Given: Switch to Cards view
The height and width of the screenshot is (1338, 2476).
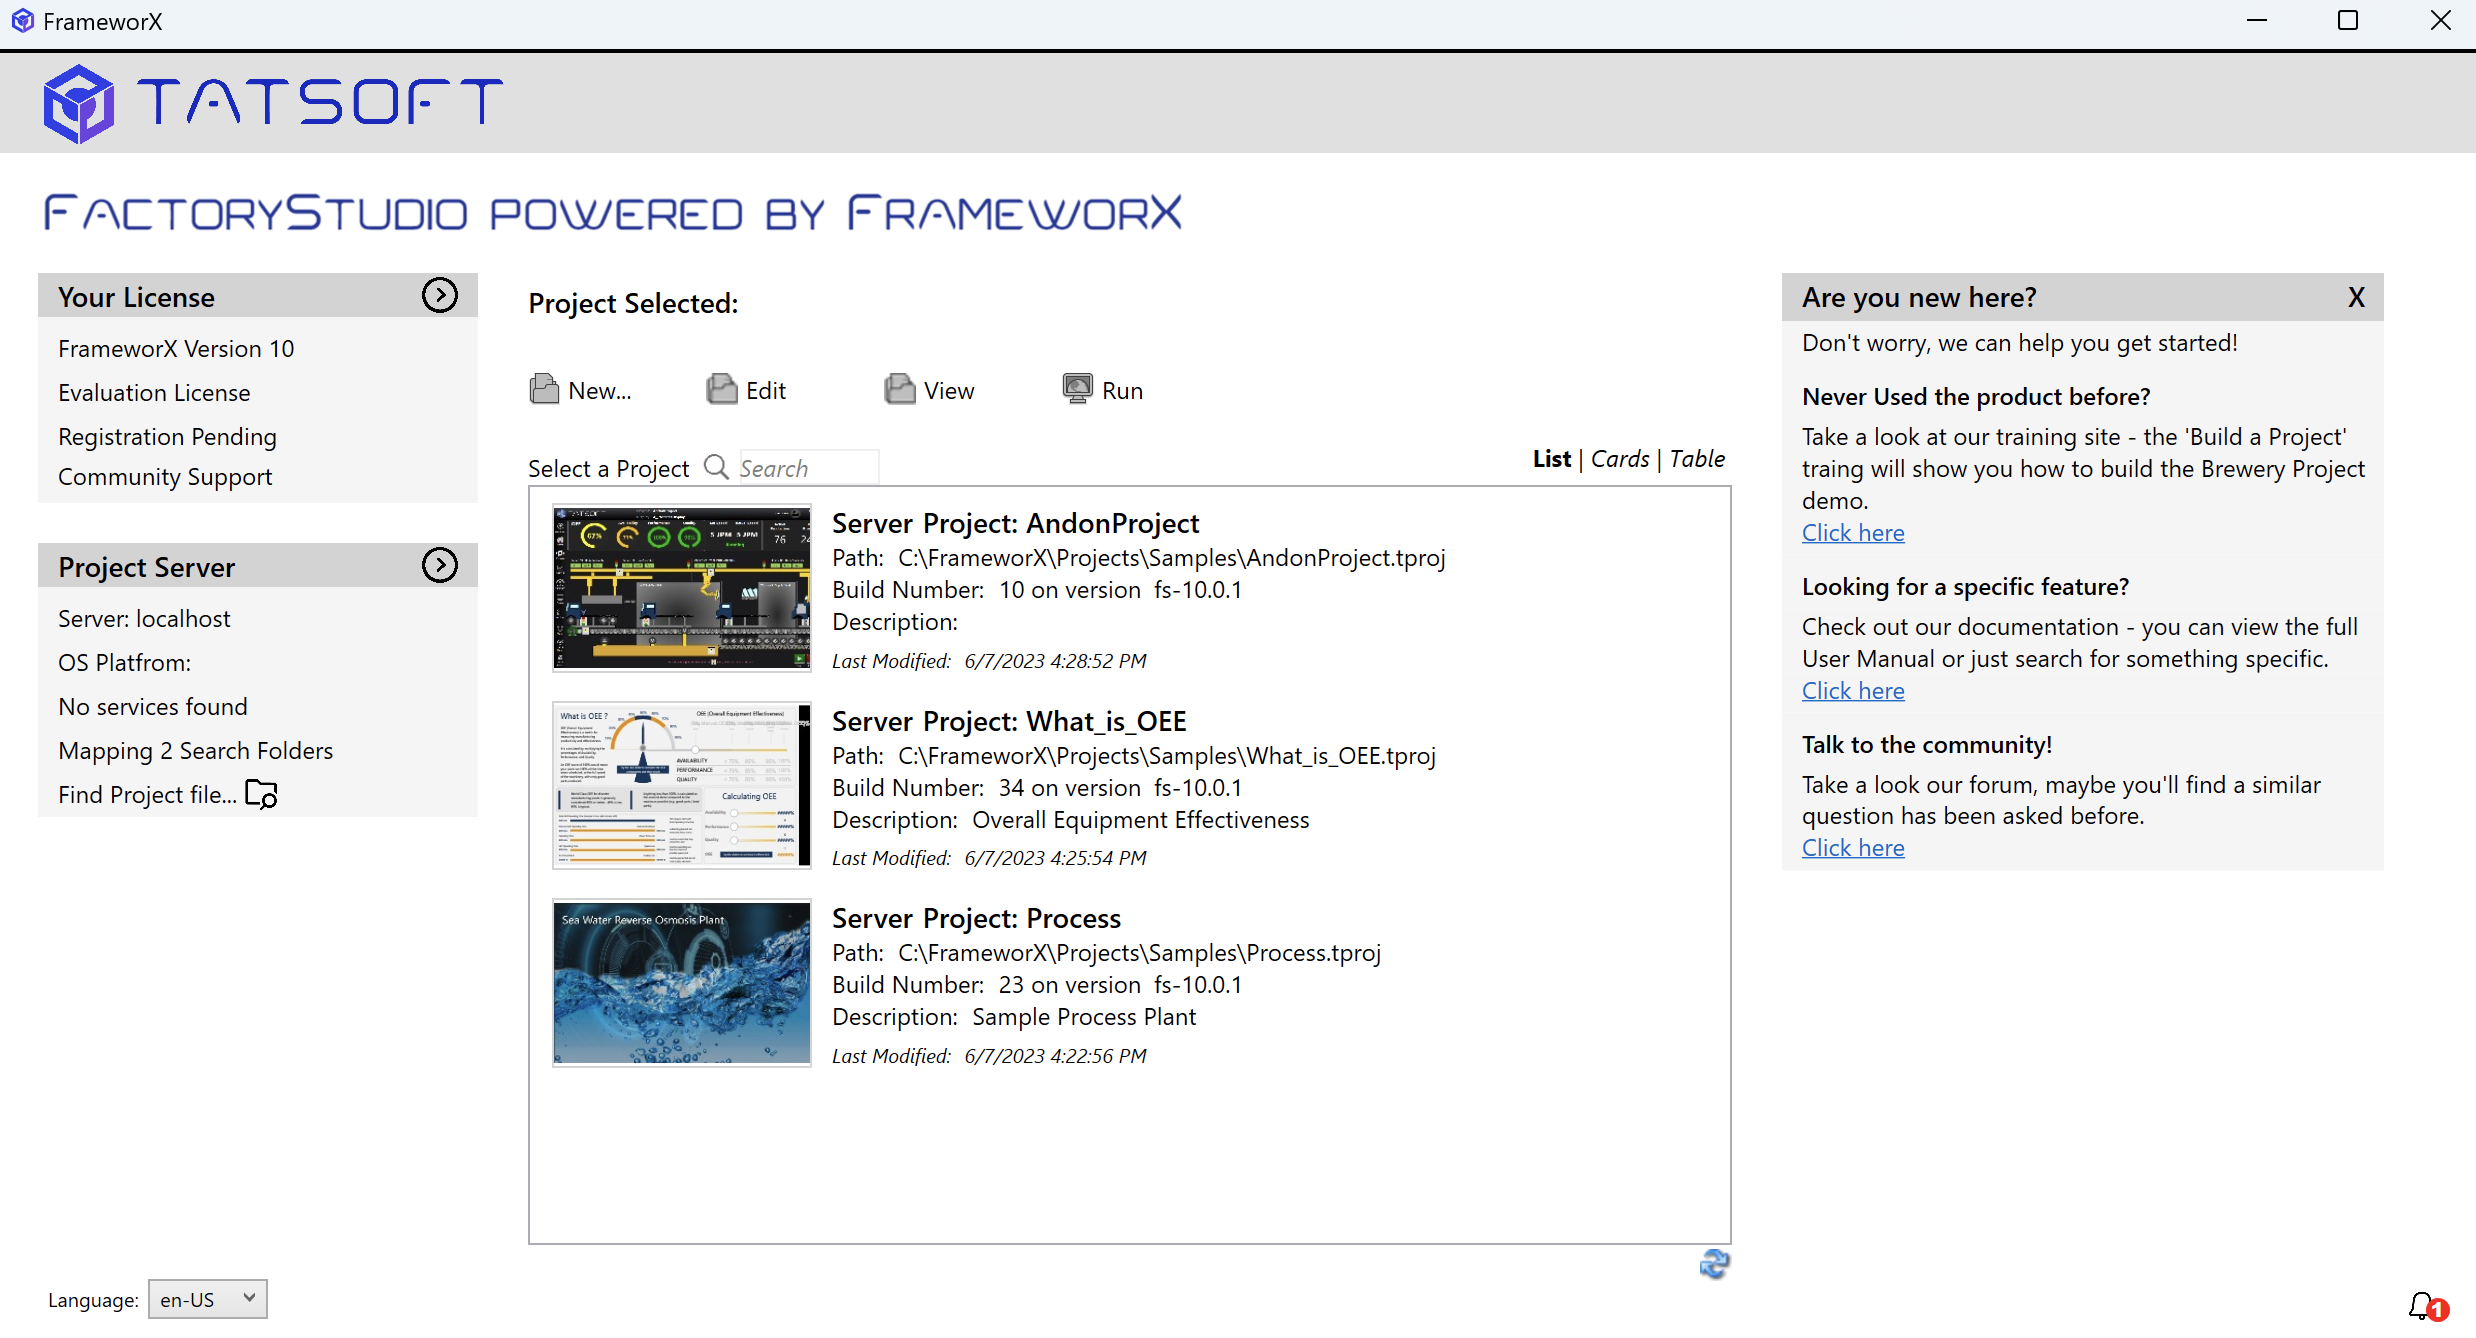Looking at the screenshot, I should pyautogui.click(x=1620, y=459).
